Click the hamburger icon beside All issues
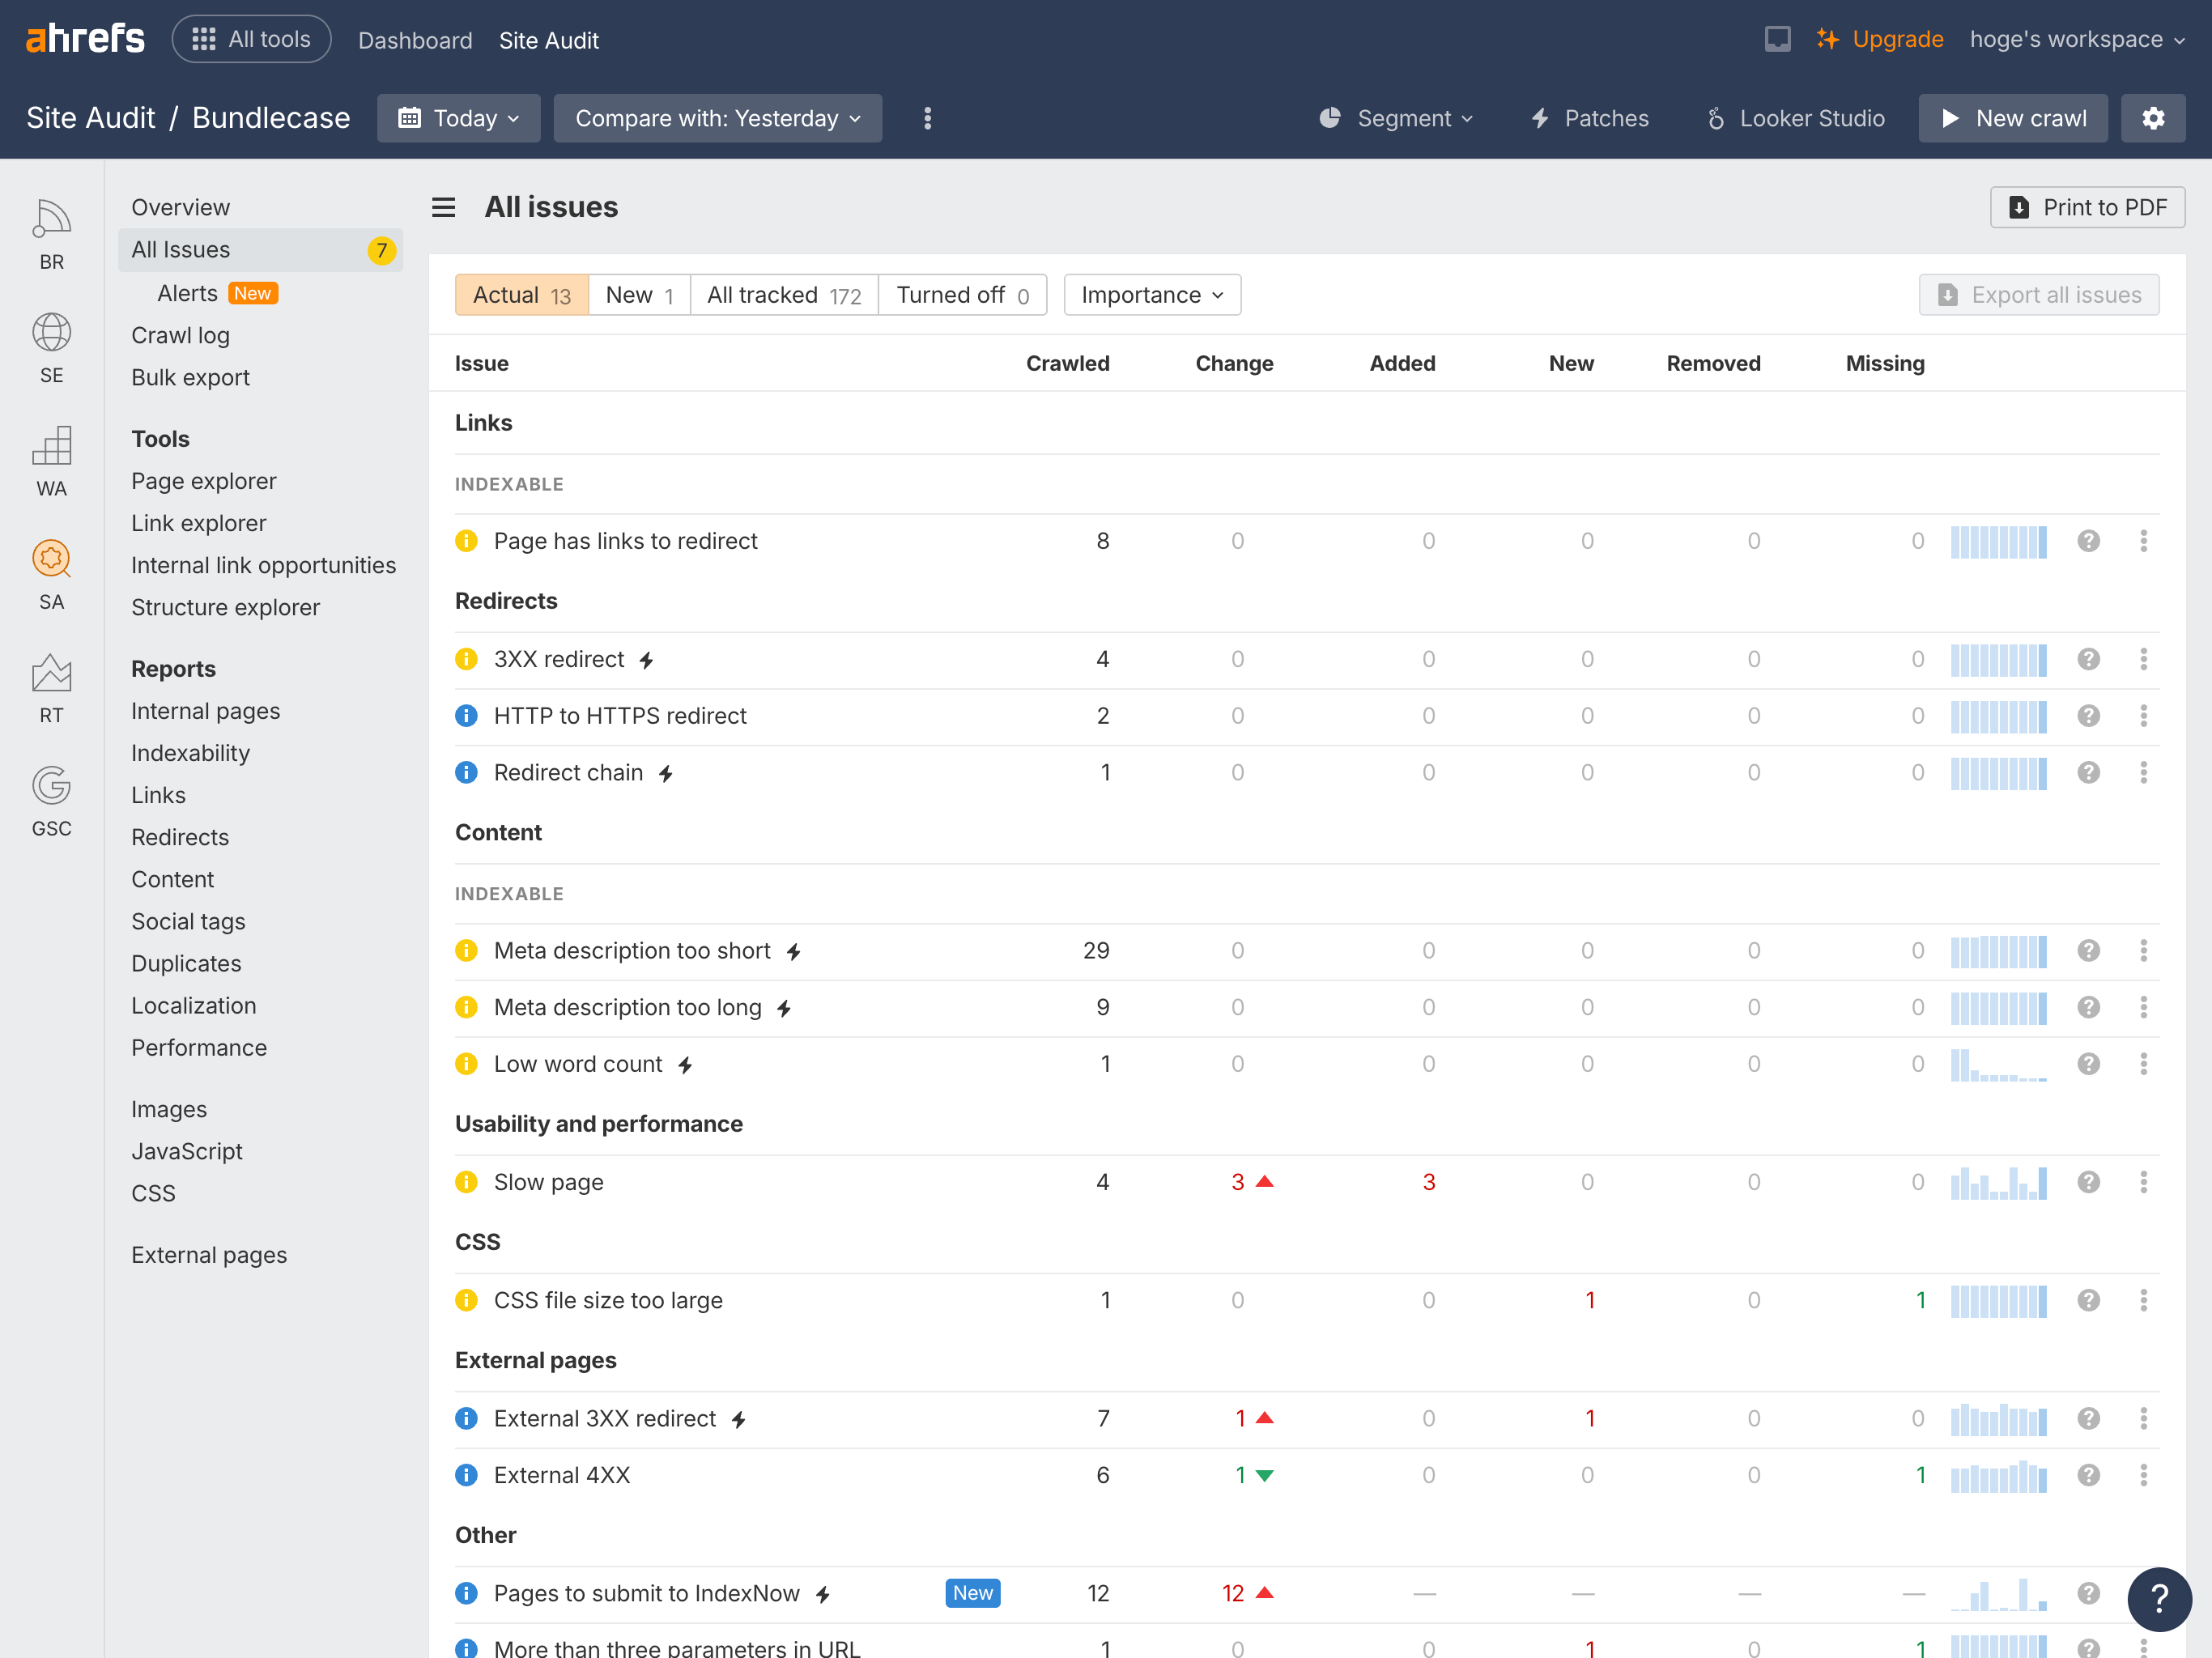2212x1658 pixels. click(x=443, y=207)
